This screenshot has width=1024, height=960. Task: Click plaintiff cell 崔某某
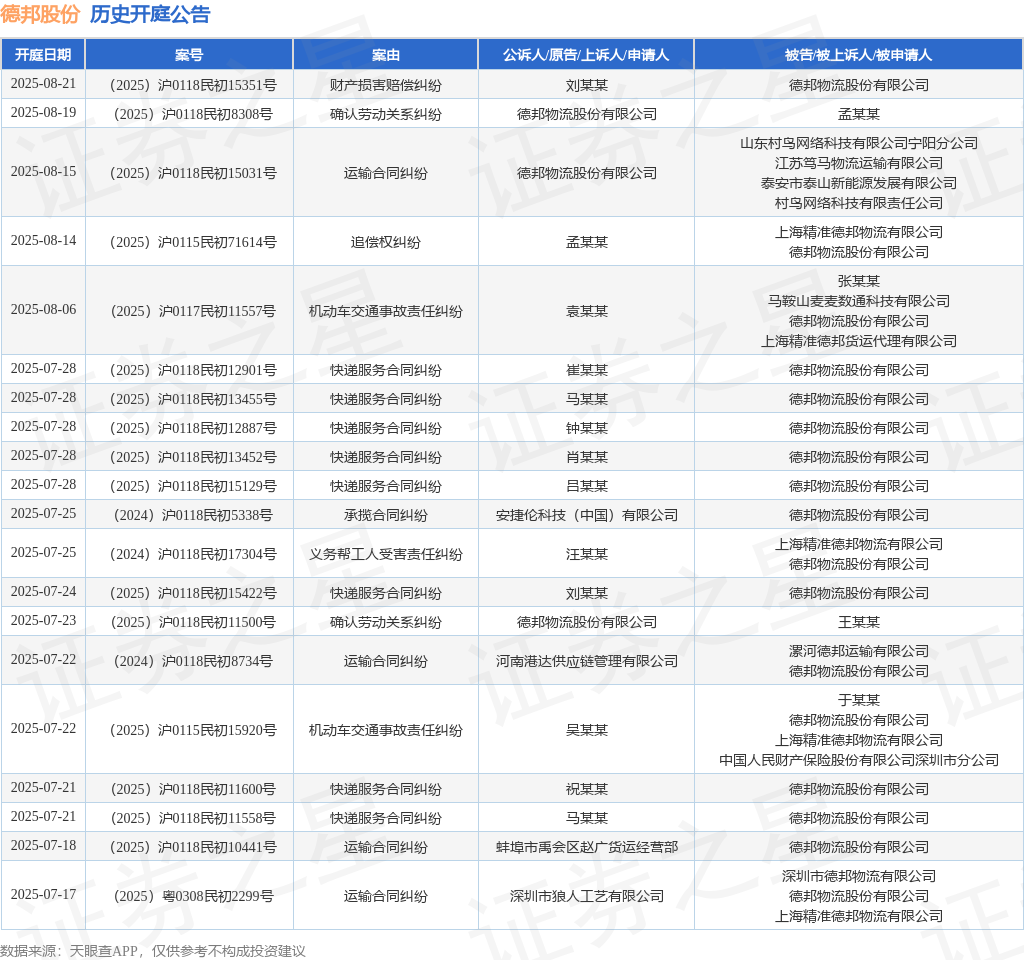(x=586, y=370)
